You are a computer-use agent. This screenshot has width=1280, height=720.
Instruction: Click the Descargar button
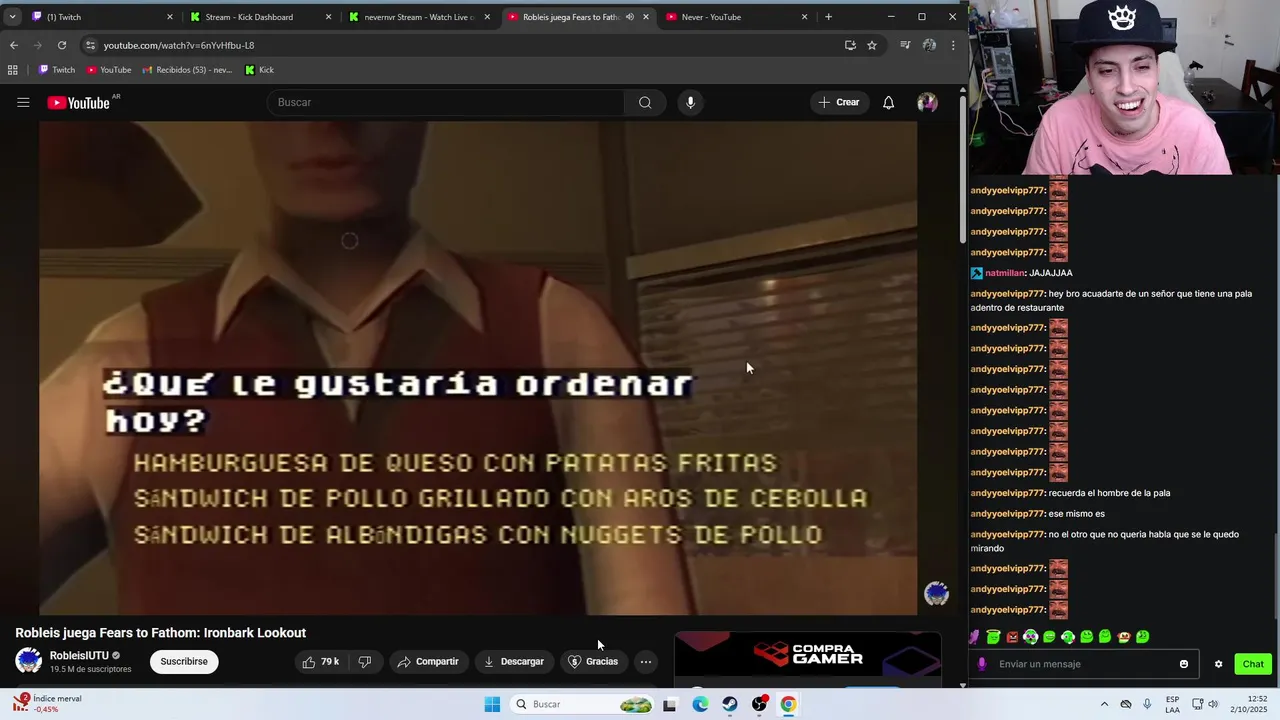[x=514, y=661]
